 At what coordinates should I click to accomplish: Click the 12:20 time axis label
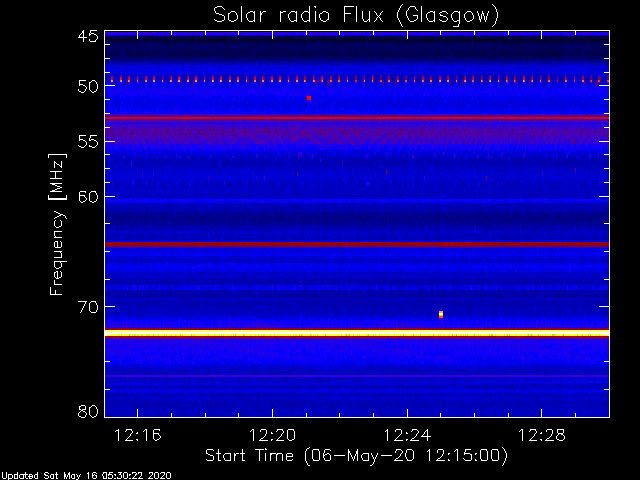(272, 436)
